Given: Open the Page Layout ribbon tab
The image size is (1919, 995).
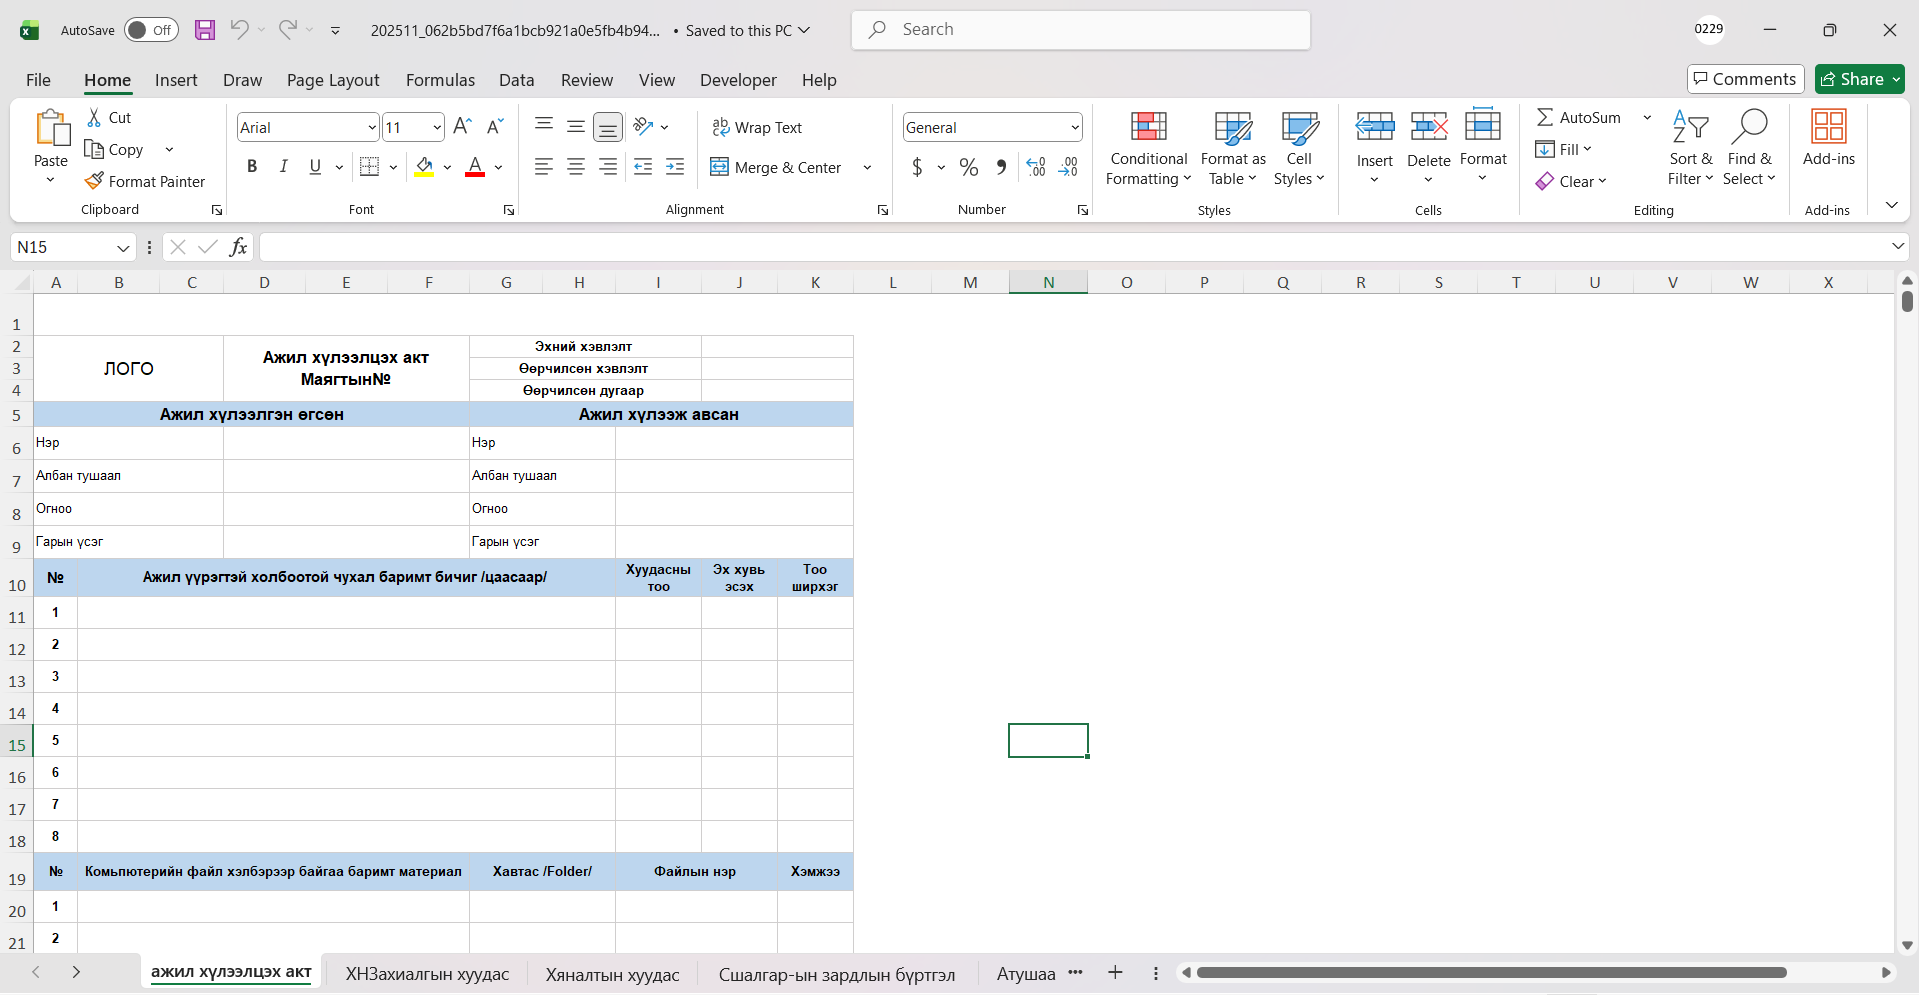Looking at the screenshot, I should 332,80.
